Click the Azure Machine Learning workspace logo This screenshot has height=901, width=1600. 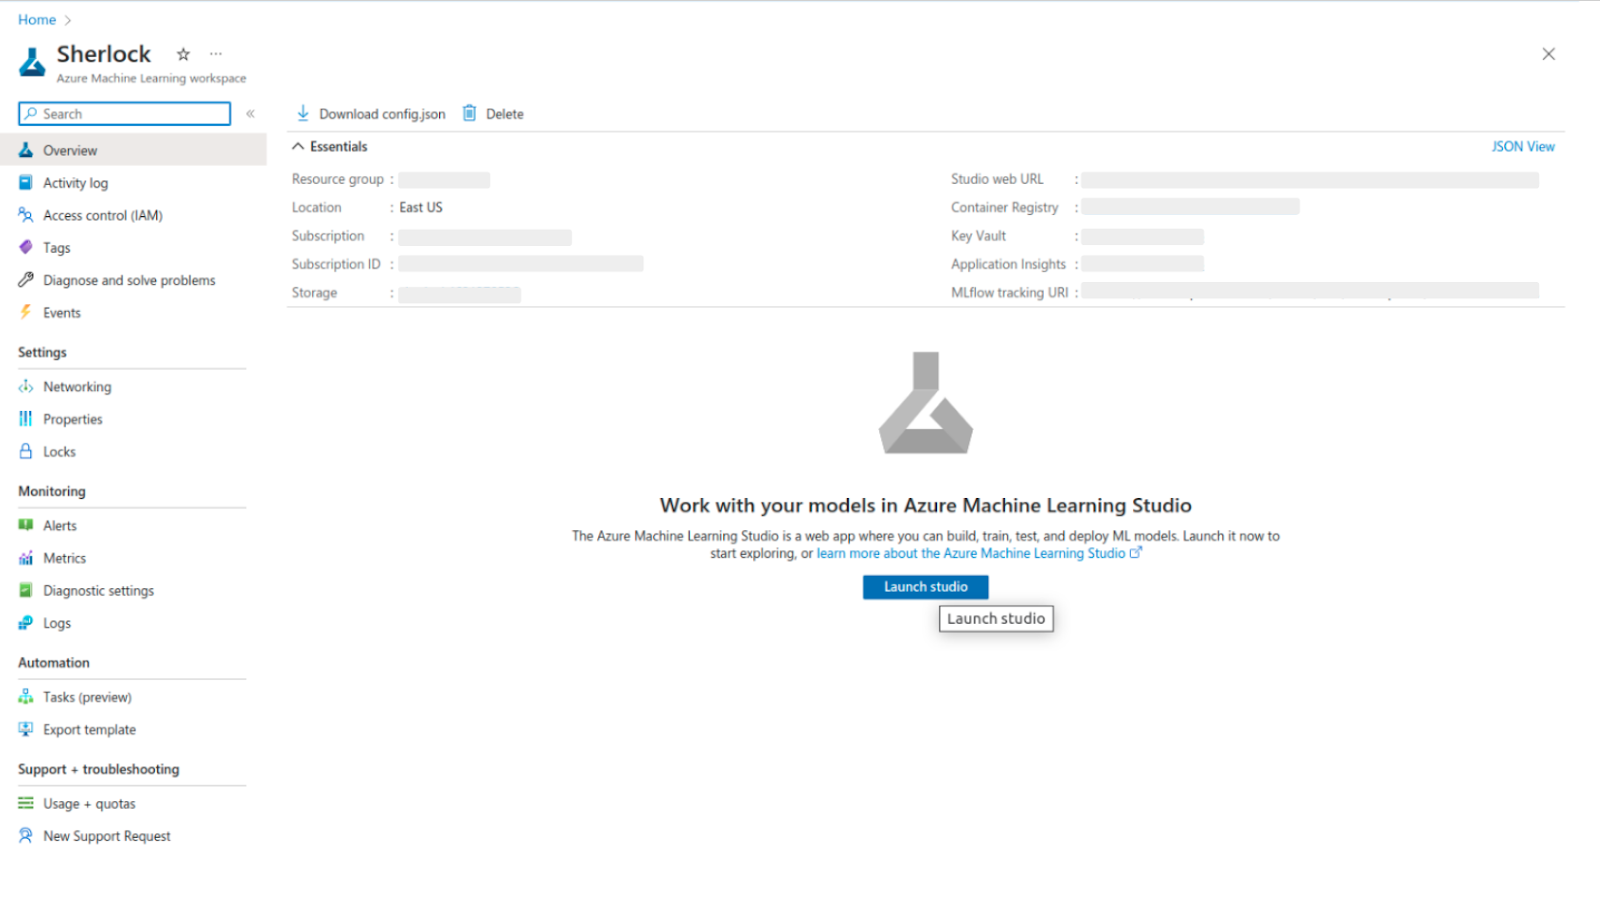click(32, 62)
